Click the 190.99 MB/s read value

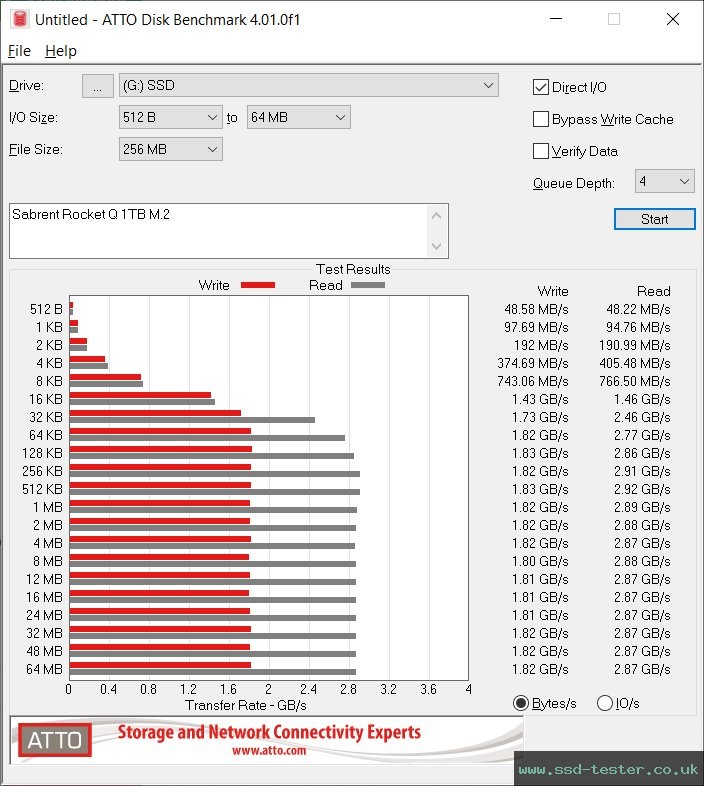coord(634,345)
